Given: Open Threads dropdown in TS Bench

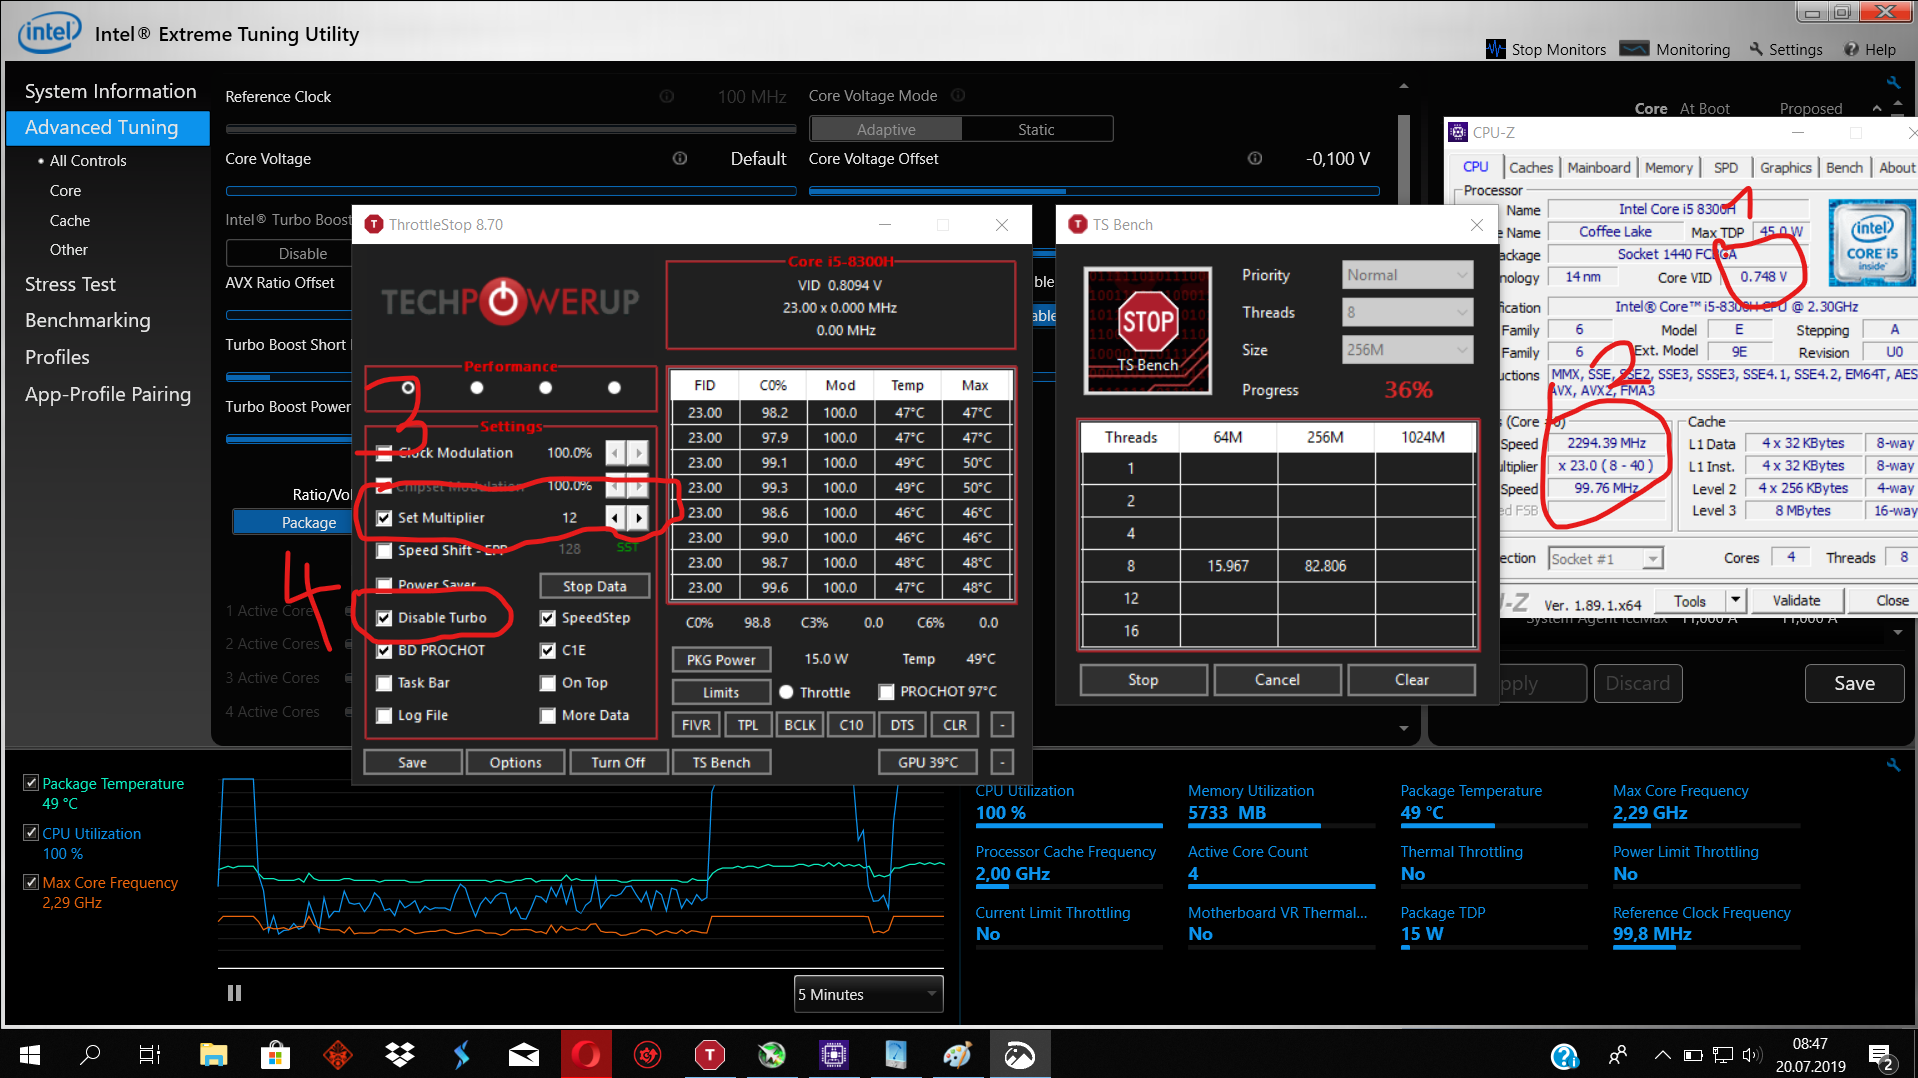Looking at the screenshot, I should point(1407,312).
